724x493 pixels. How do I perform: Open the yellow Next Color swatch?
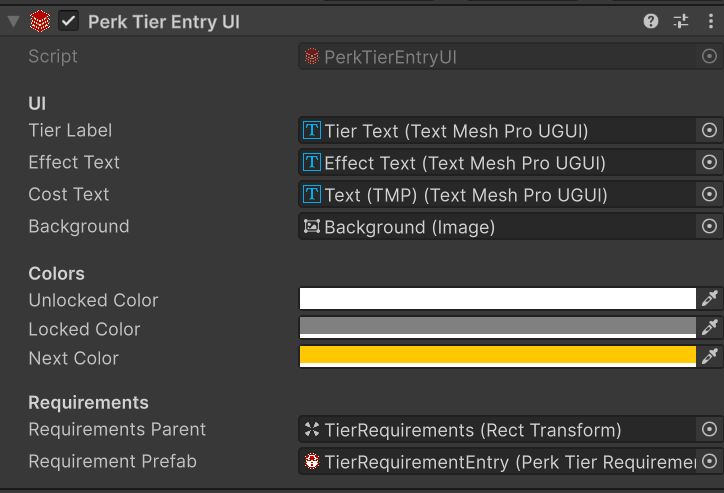pyautogui.click(x=497, y=356)
